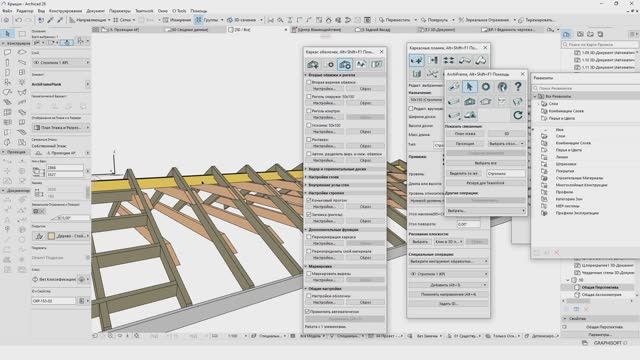Enable the Ригель изнутри checkbox
640x360 pixels.
click(309, 111)
